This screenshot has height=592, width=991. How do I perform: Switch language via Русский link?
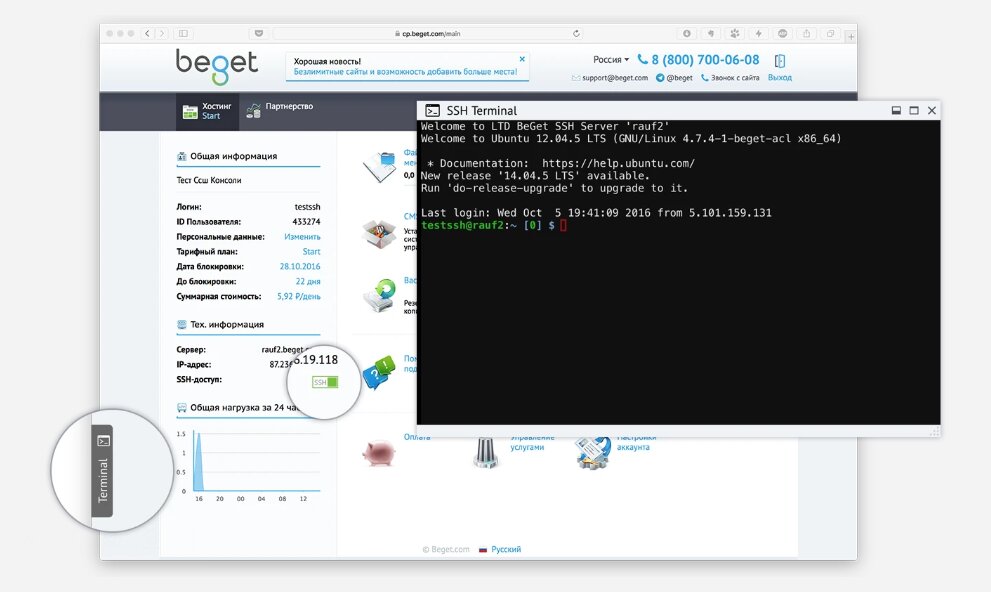pos(506,550)
